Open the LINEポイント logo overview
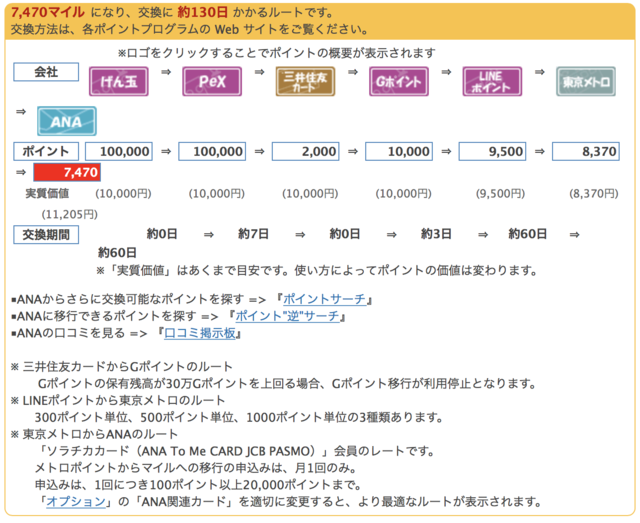The height and width of the screenshot is (523, 640). pos(492,82)
